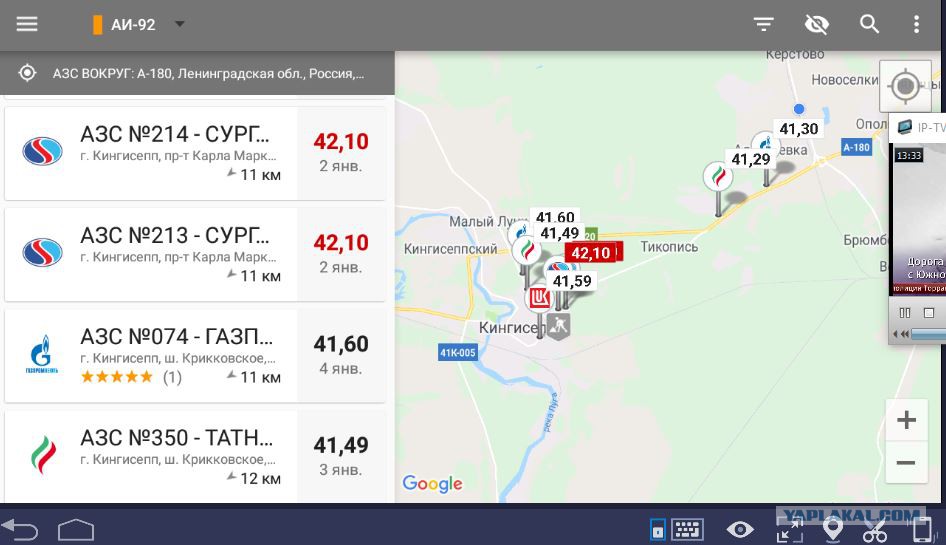
Task: Select the 41,30 price marker on map
Action: pos(799,129)
